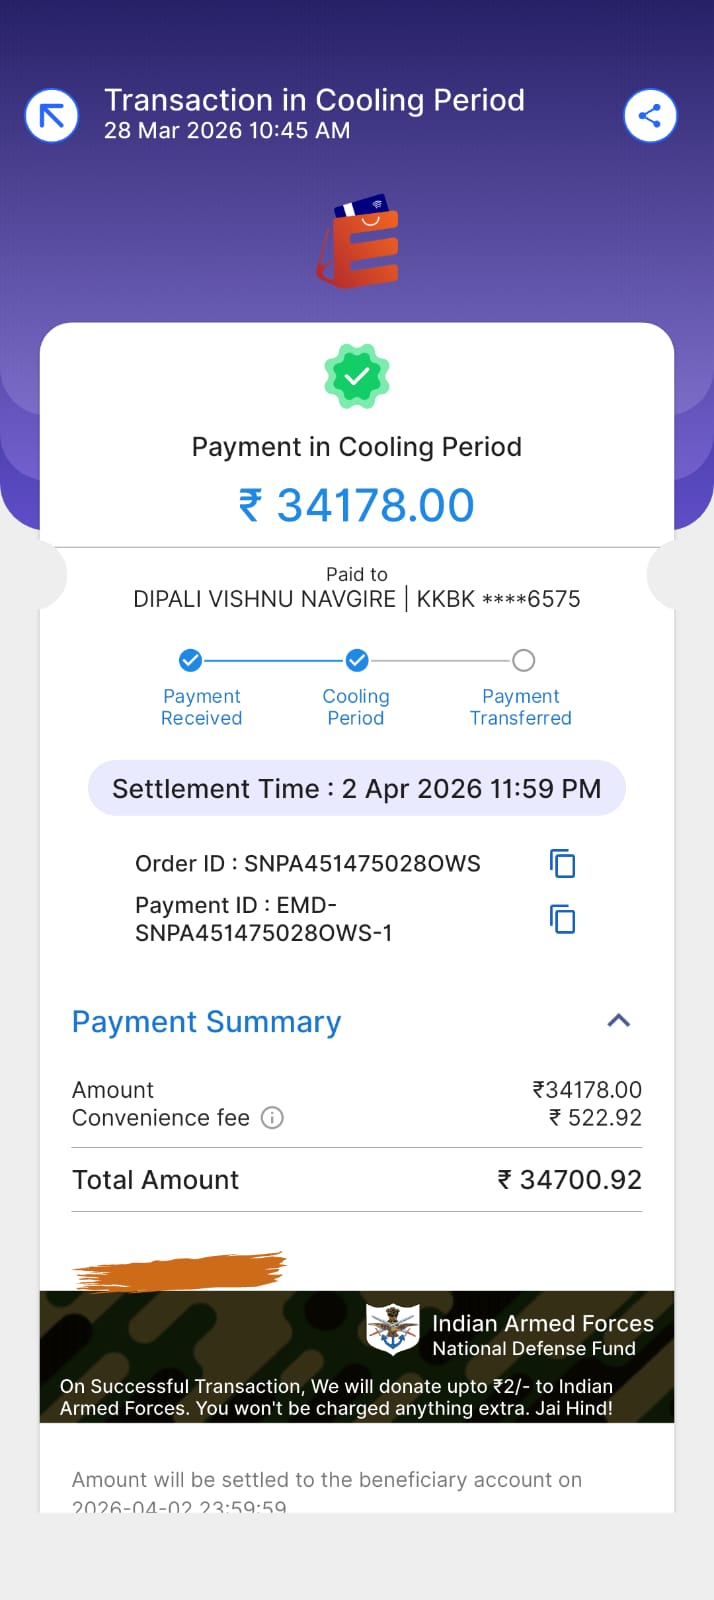
Task: Click the green verified payment badge icon
Action: point(357,377)
